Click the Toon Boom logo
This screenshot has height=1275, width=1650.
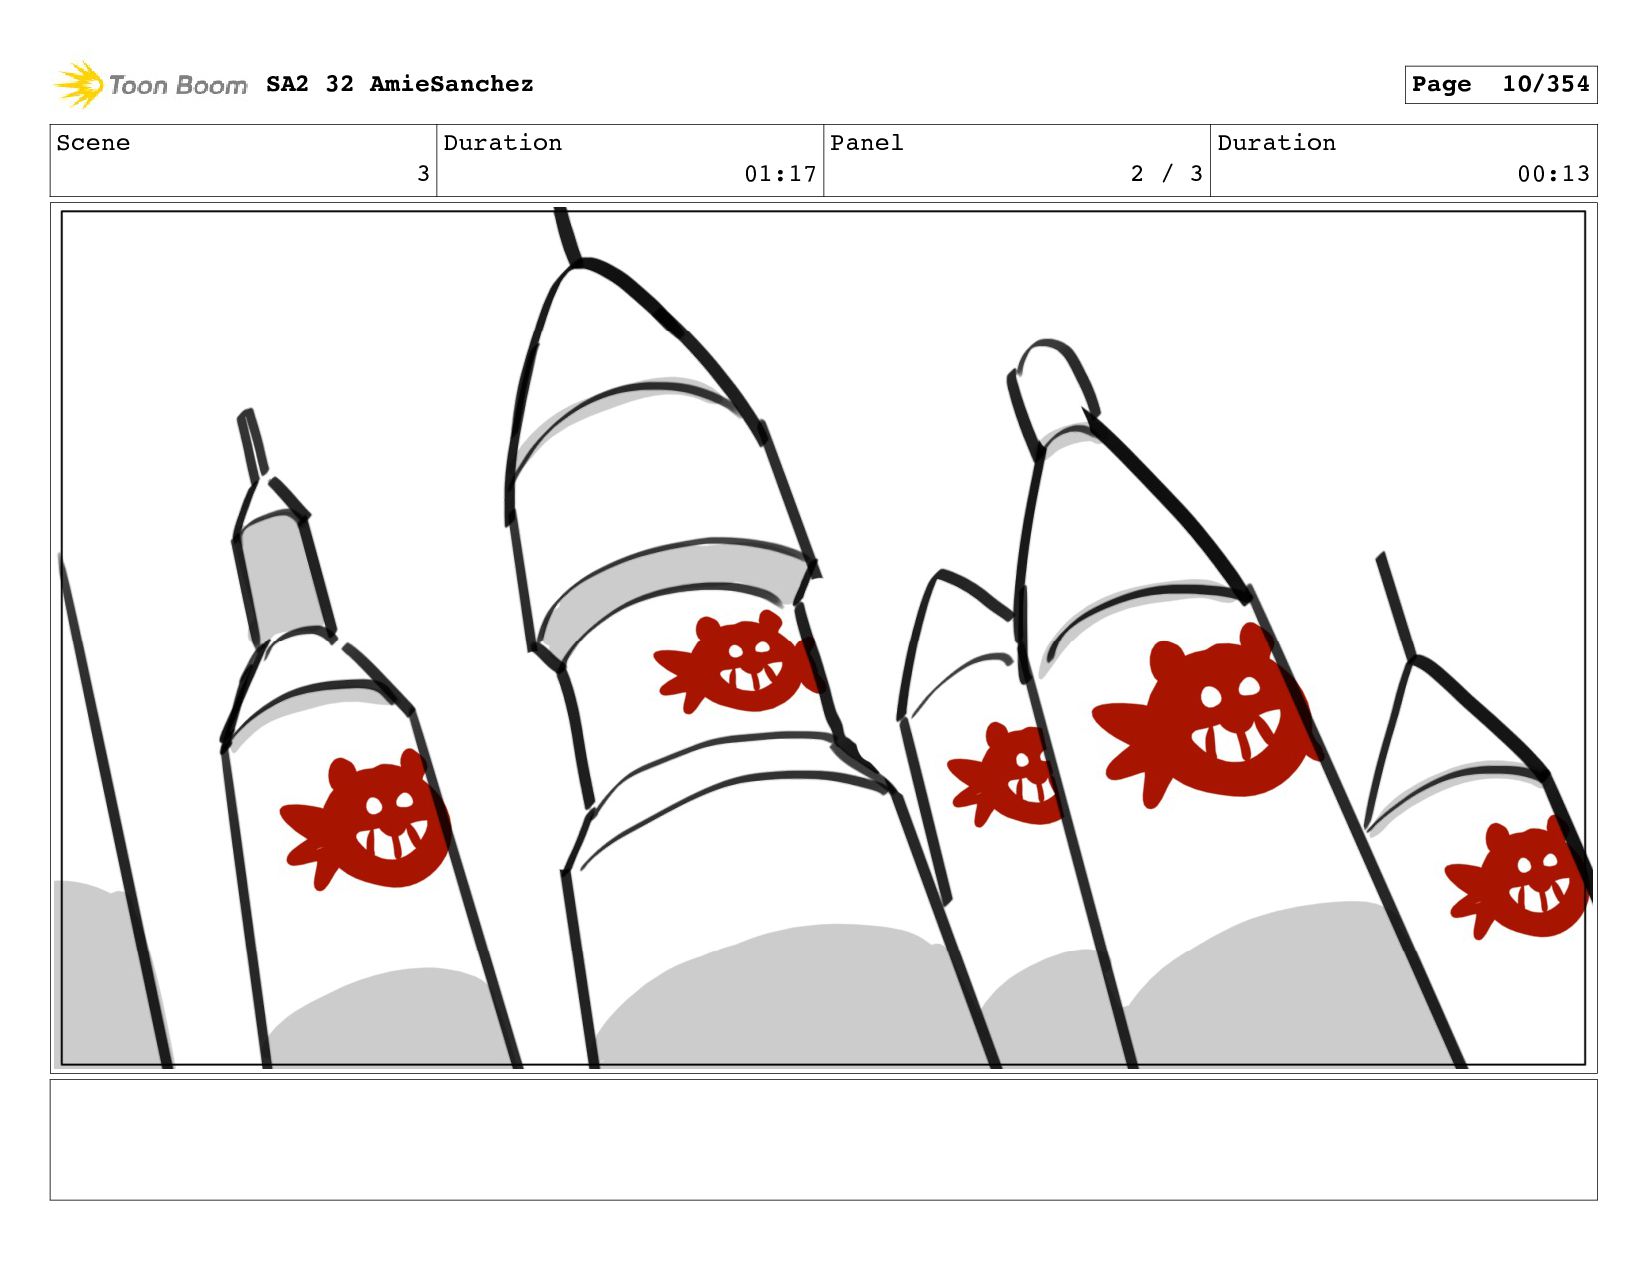(x=150, y=85)
